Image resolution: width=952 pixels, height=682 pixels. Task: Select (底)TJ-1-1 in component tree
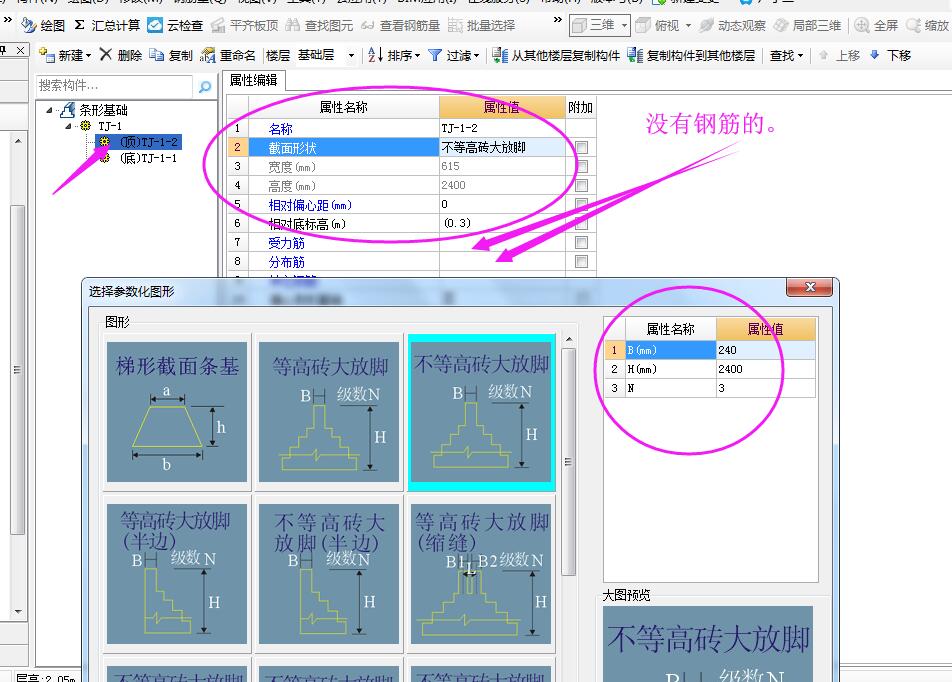coord(149,158)
